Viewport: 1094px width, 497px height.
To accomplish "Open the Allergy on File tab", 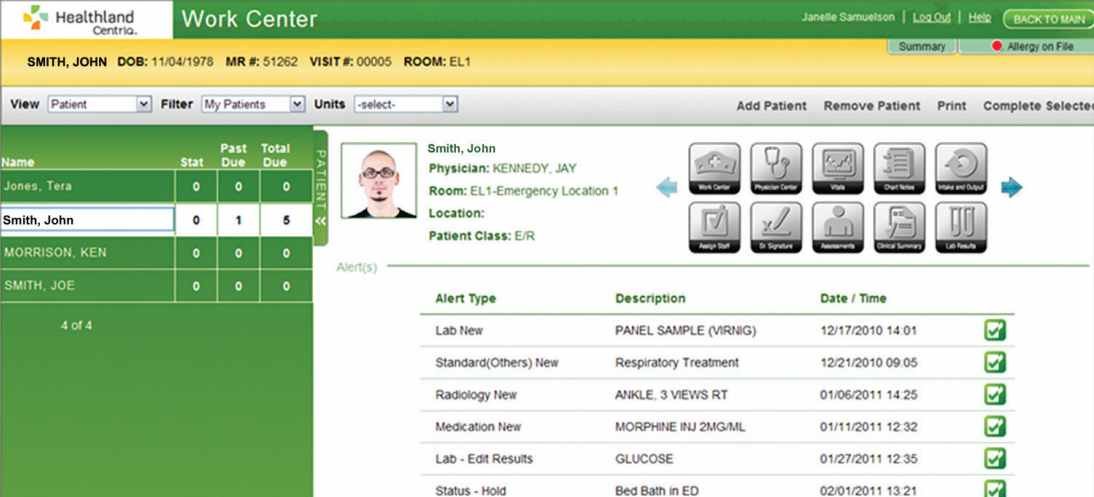I will pyautogui.click(x=1026, y=47).
